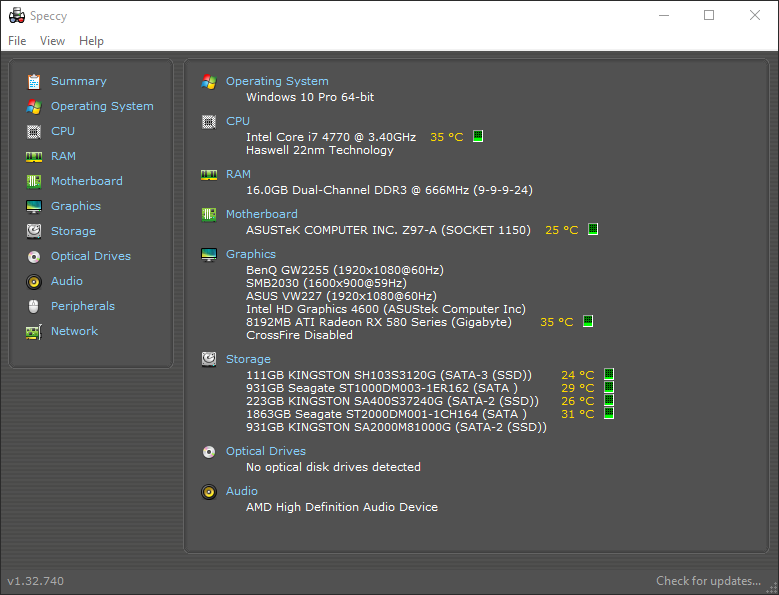
Task: Click temperature indicator for Seagate ST1000DM003 drive
Action: [x=609, y=387]
